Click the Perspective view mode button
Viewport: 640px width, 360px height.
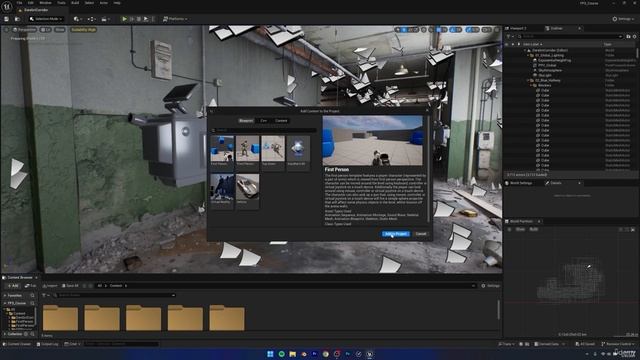24,30
